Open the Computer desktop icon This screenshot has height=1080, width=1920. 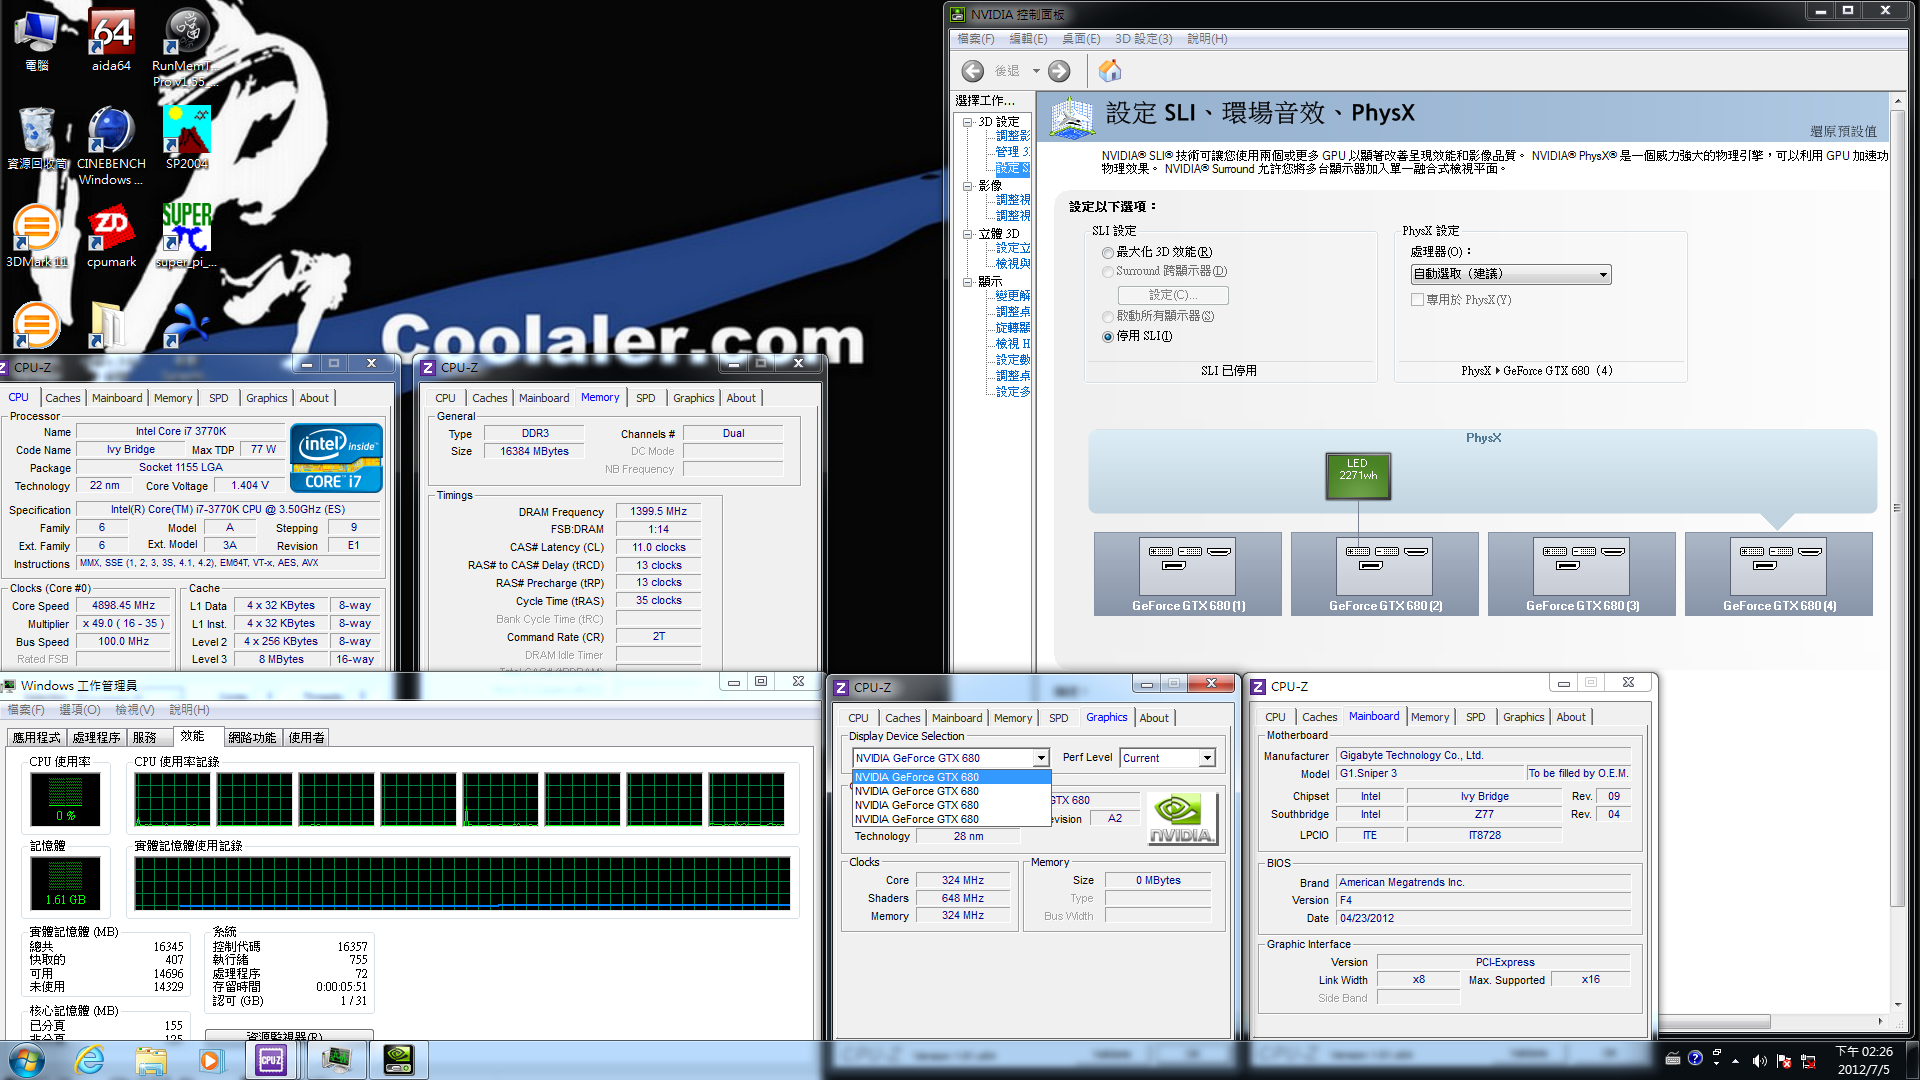(x=37, y=40)
